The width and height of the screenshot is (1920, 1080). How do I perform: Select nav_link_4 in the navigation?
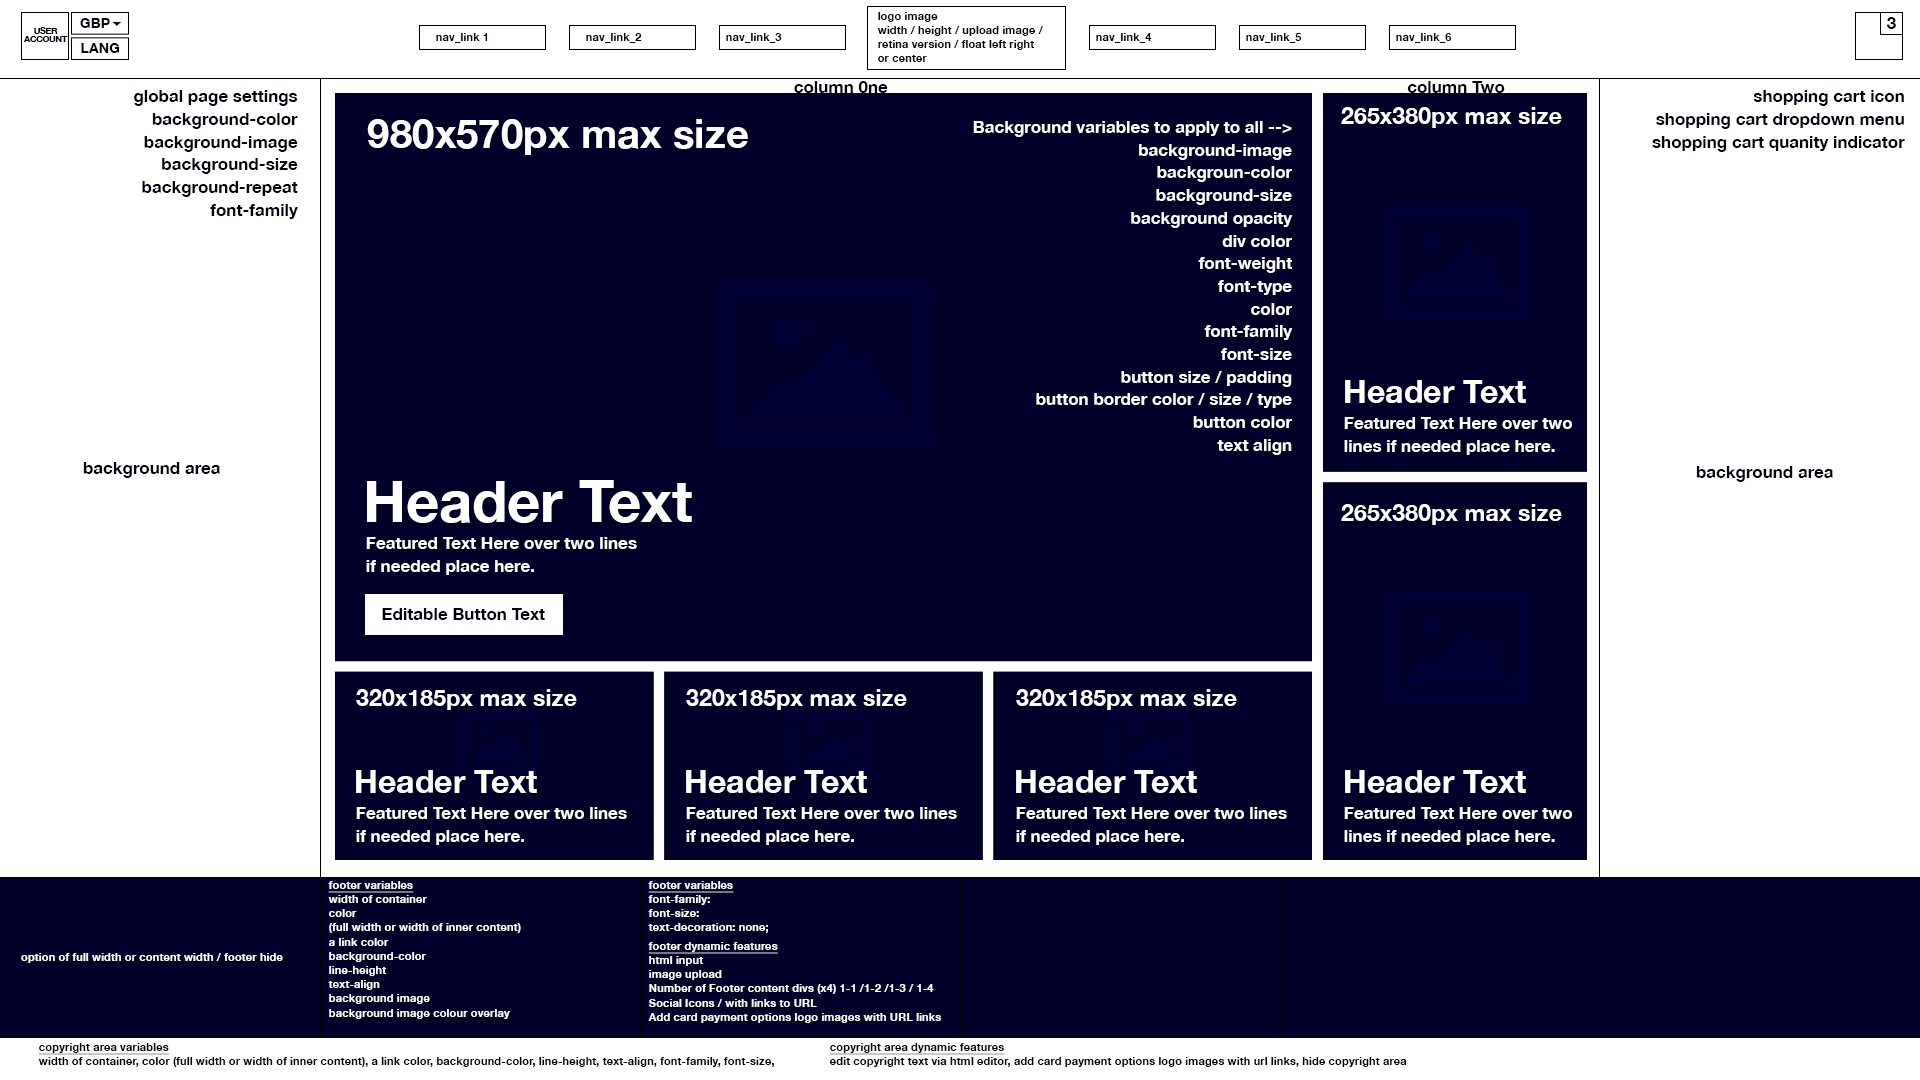(x=1152, y=37)
